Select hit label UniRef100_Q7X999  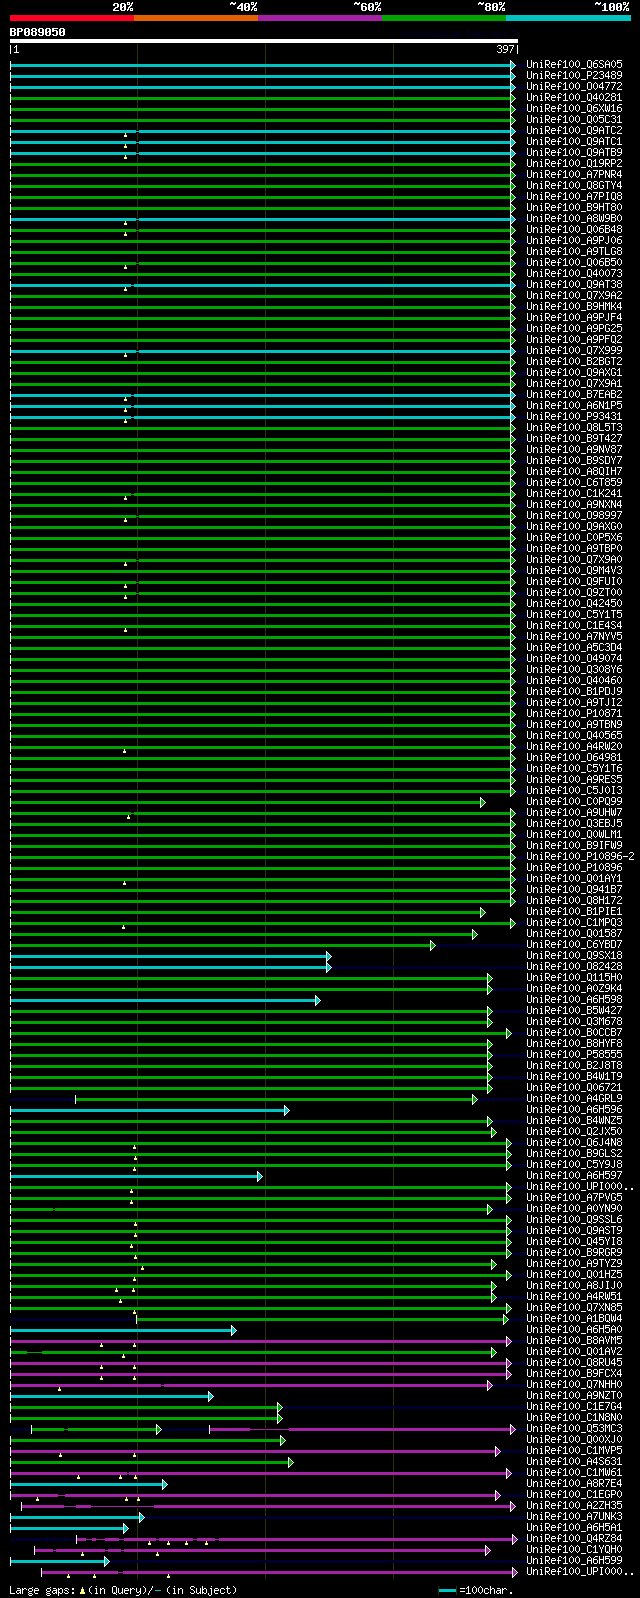coord(574,350)
